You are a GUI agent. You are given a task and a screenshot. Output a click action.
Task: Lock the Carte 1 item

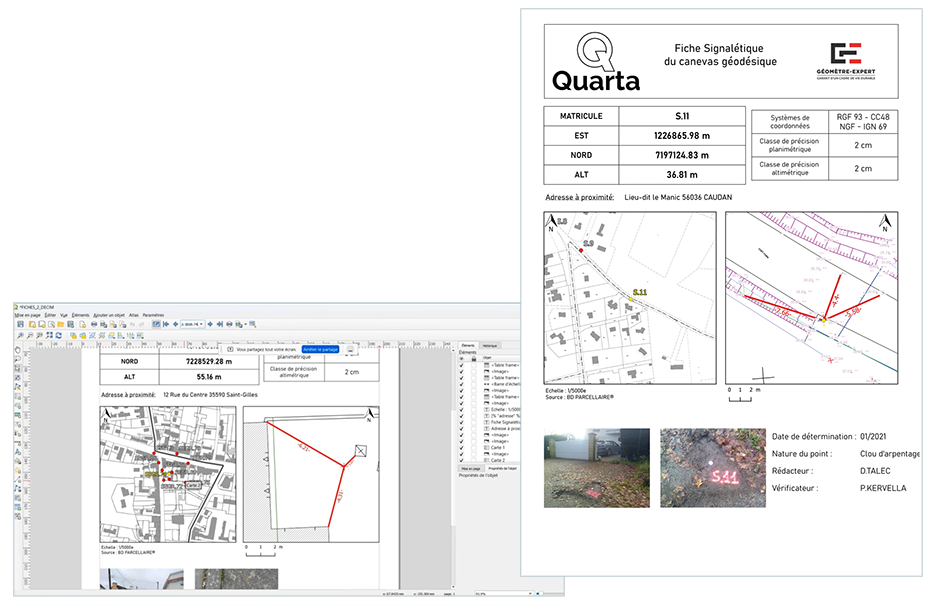(474, 448)
